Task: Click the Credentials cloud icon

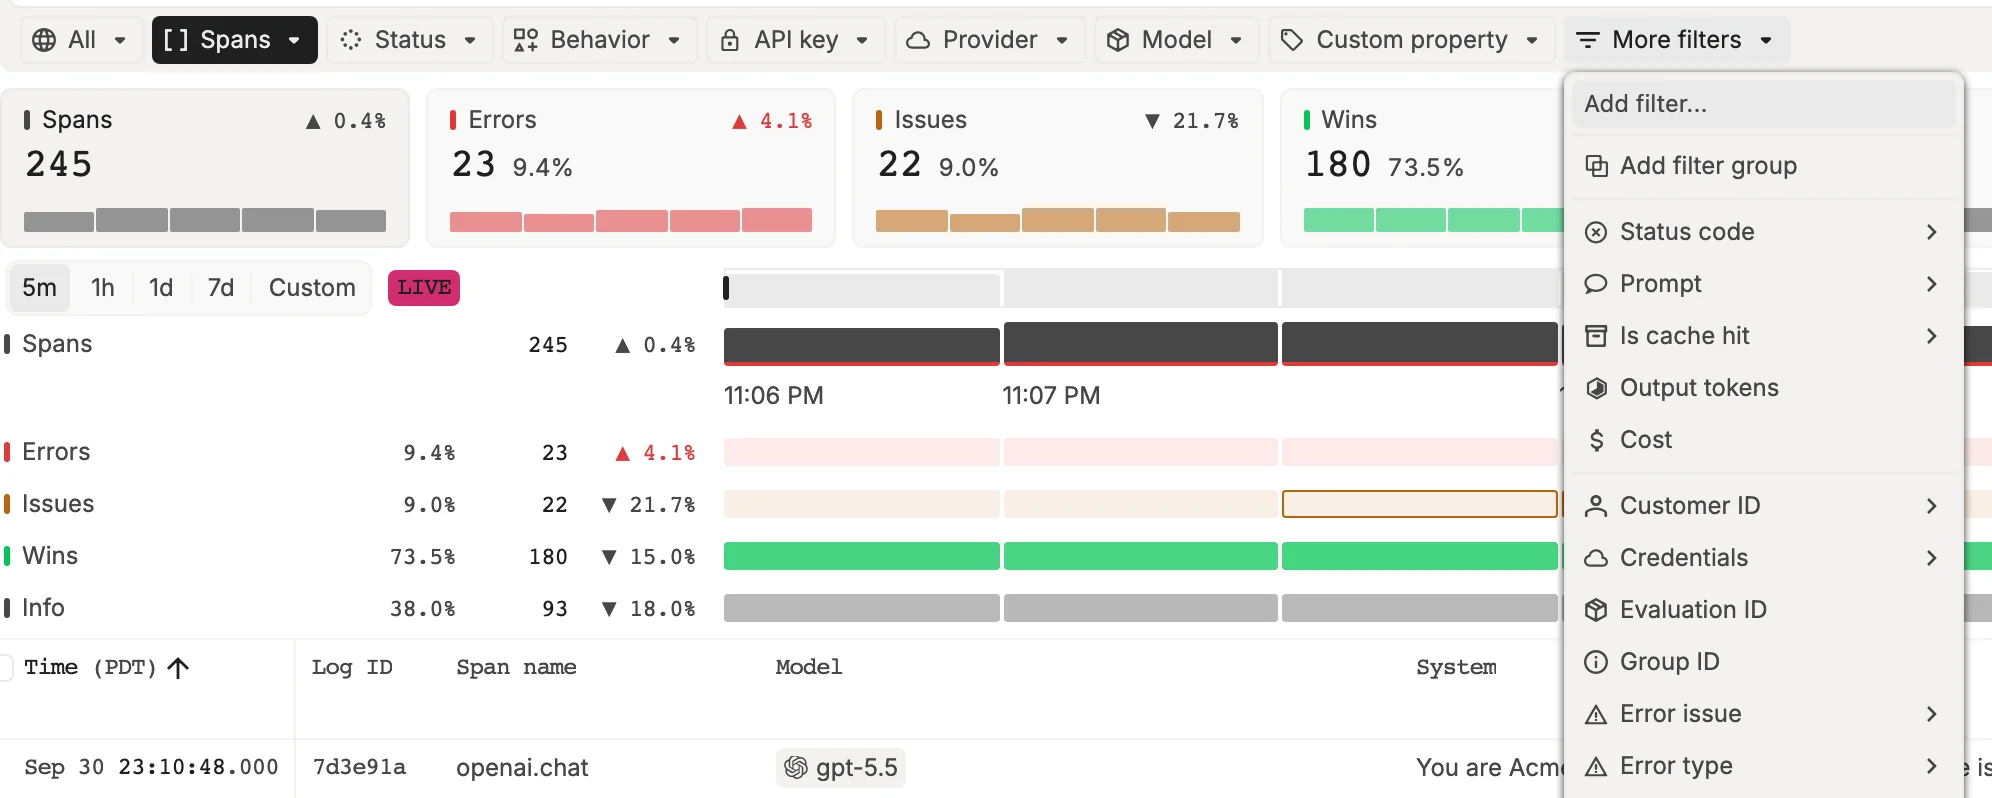Action: pos(1597,558)
